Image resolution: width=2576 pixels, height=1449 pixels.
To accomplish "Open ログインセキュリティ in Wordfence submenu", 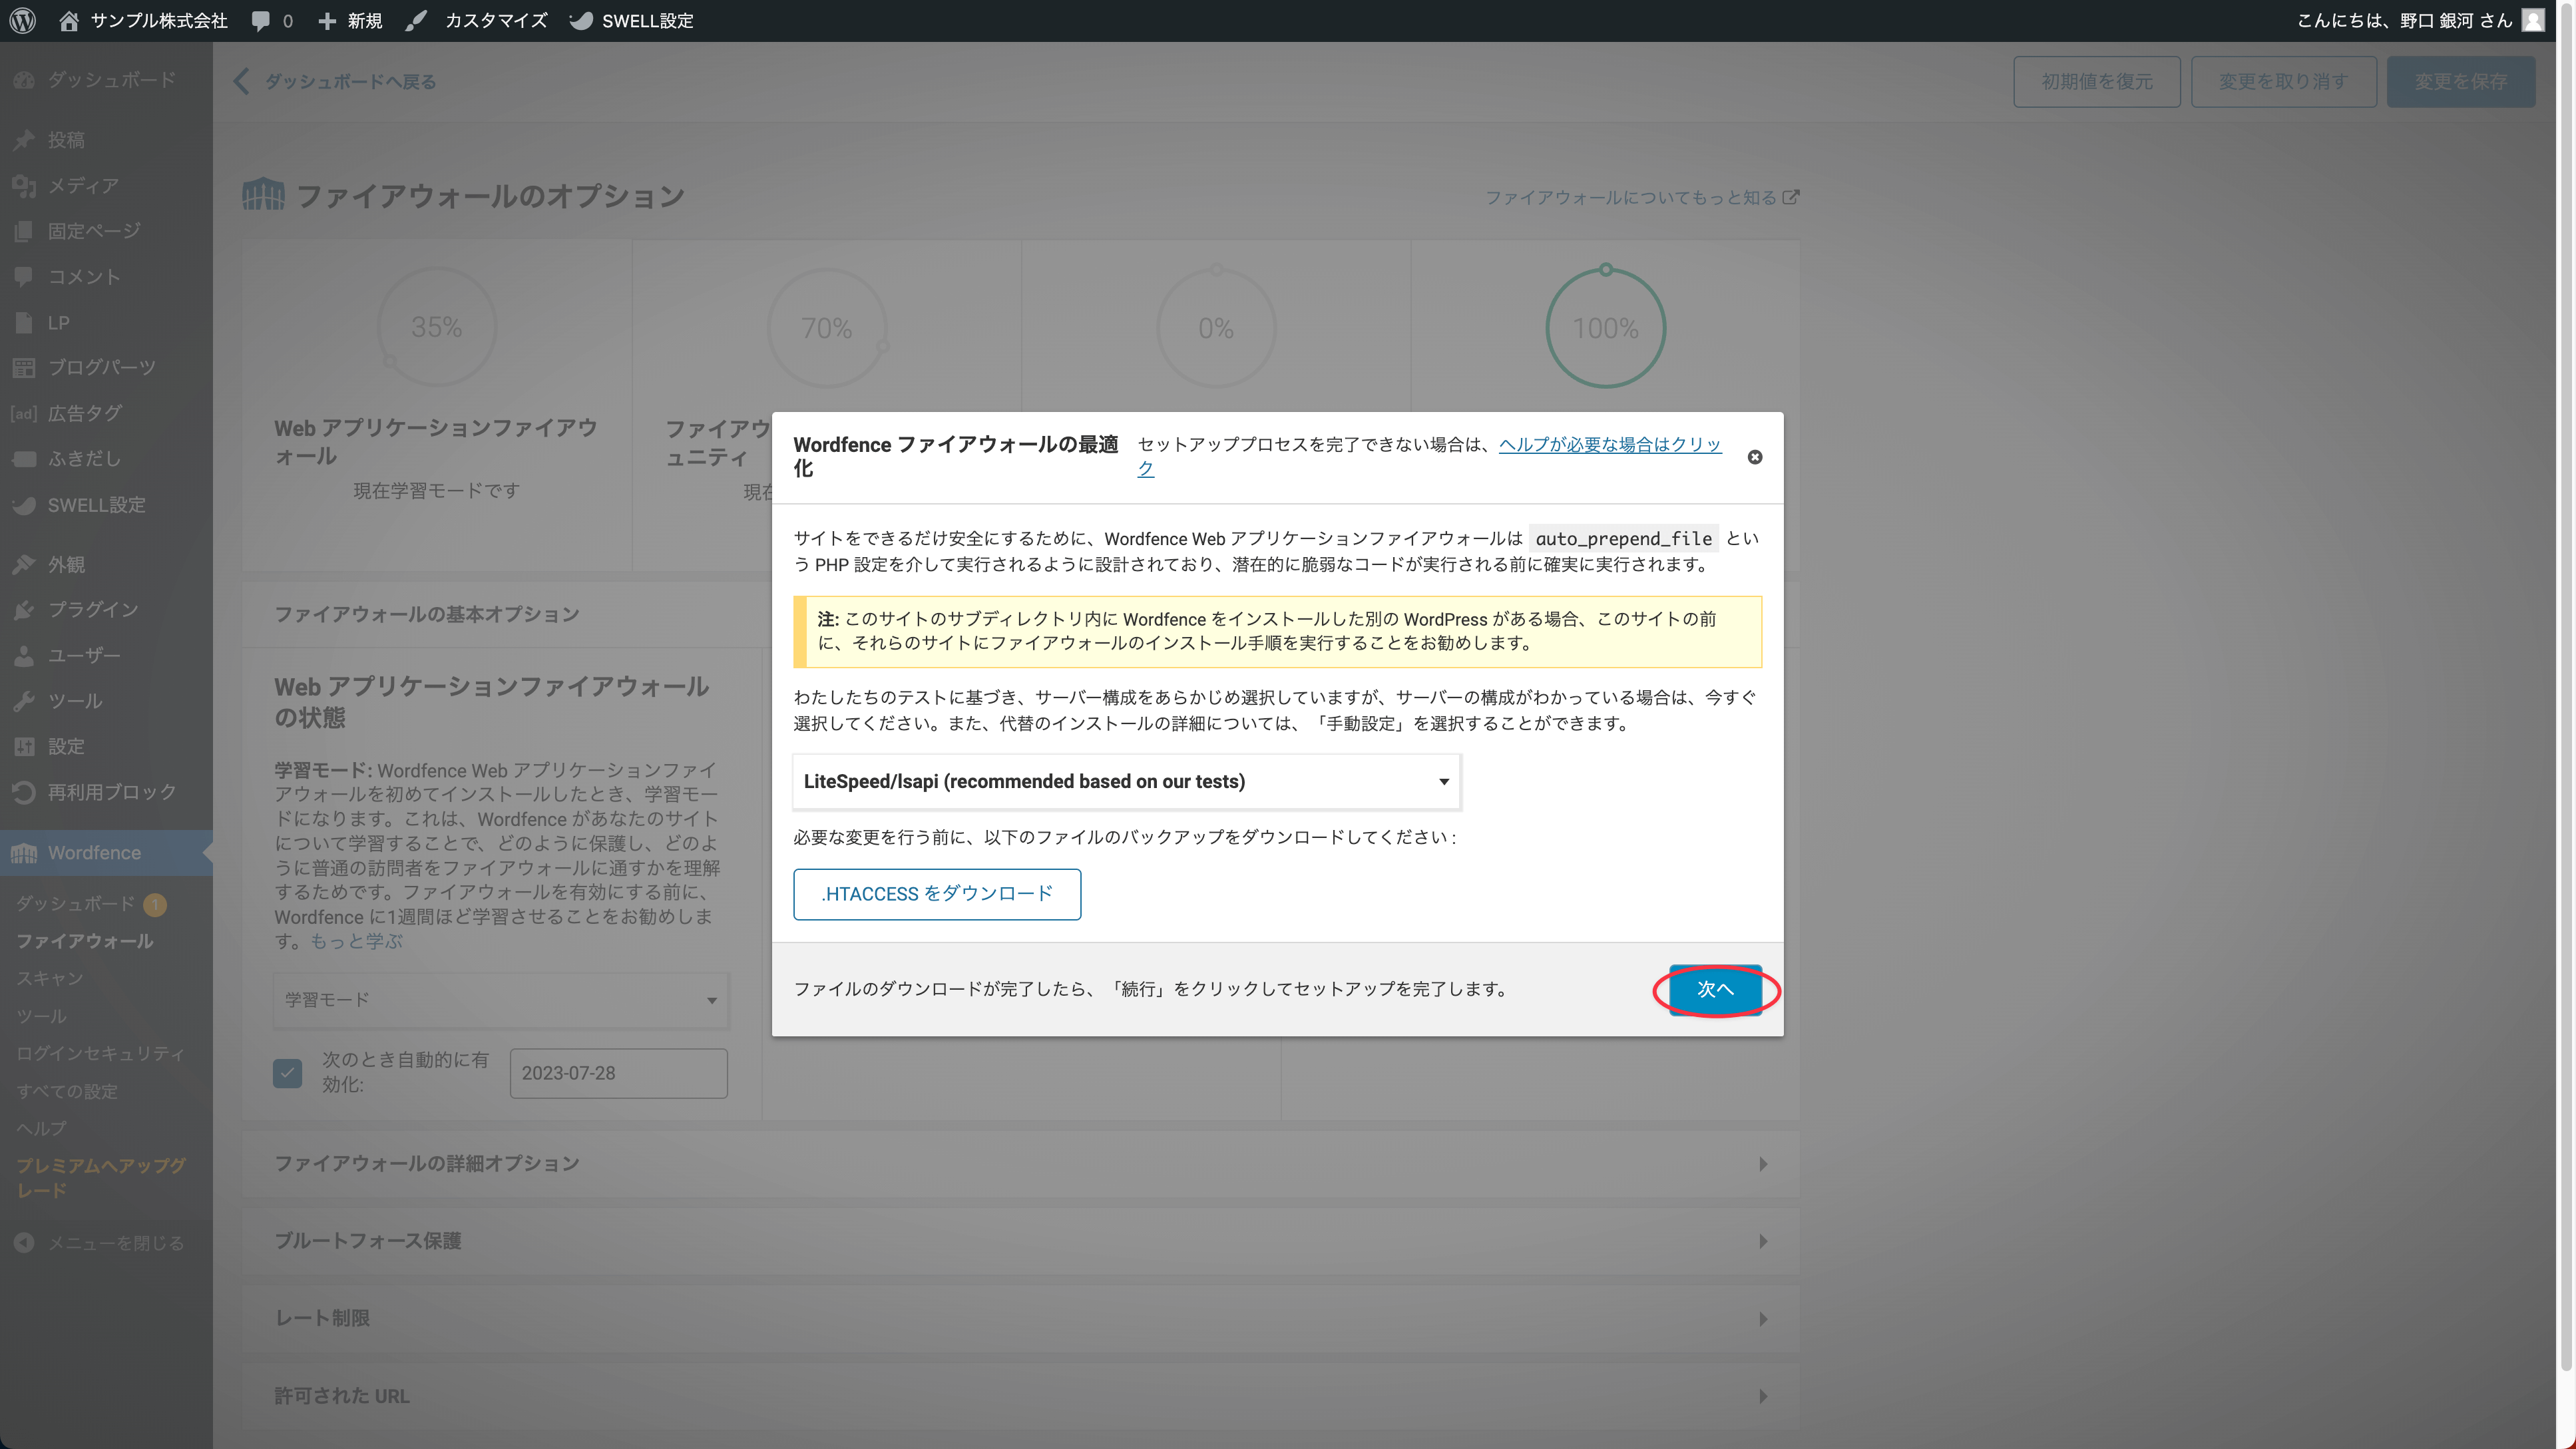I will pyautogui.click(x=100, y=1053).
